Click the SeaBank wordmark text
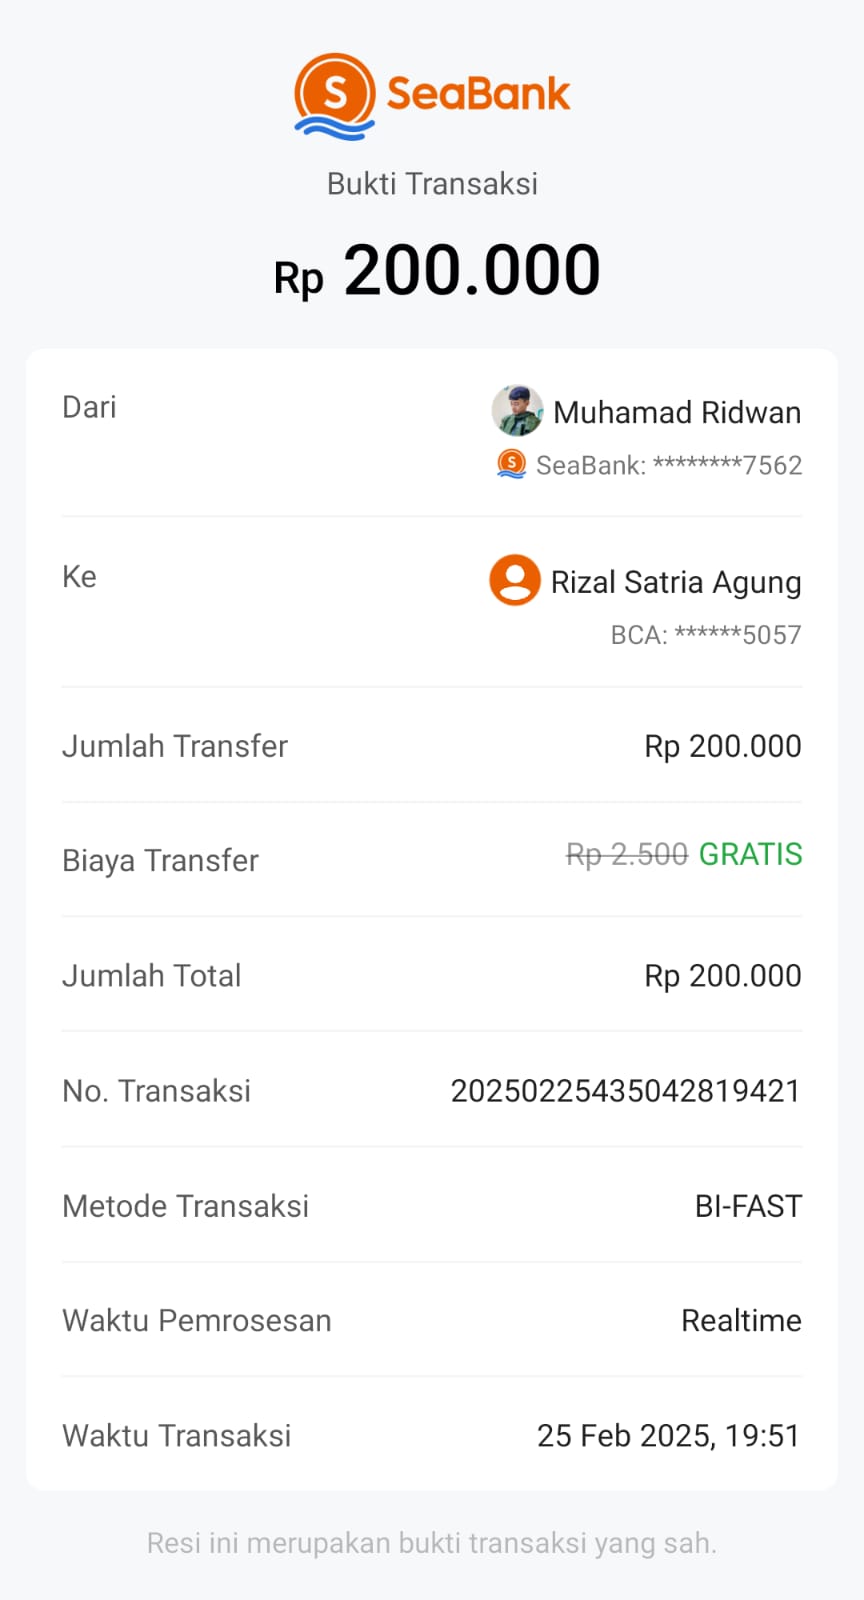Viewport: 864px width, 1600px height. pos(478,94)
